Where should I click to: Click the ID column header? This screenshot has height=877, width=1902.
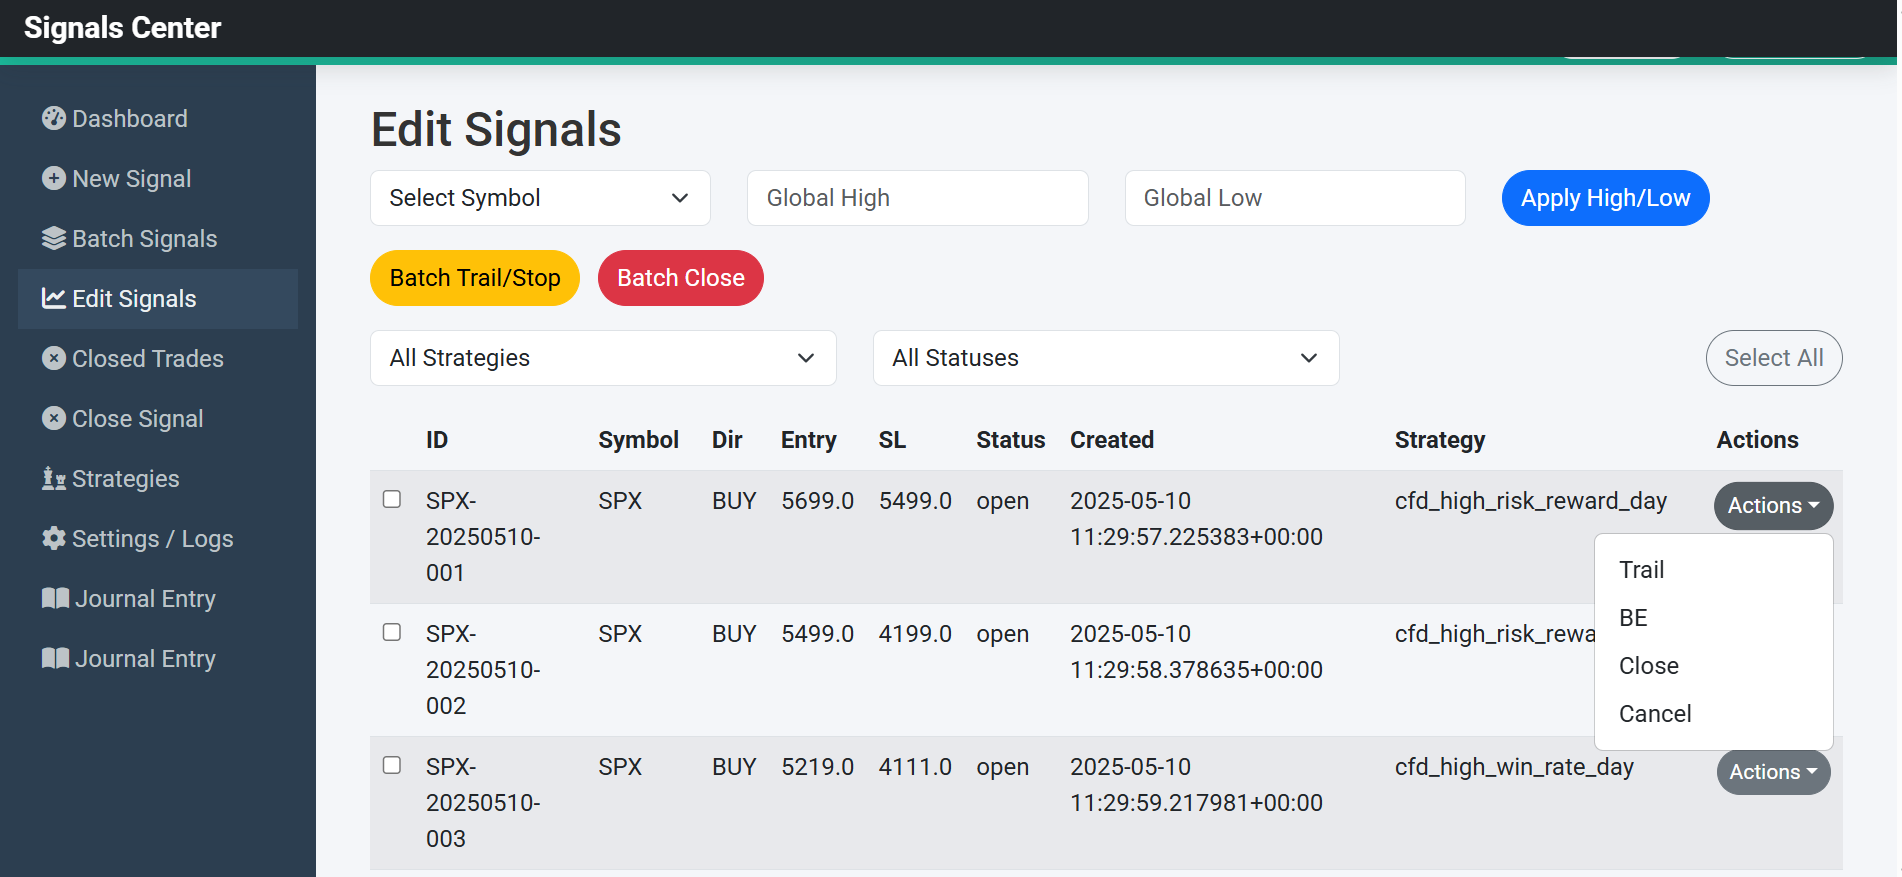point(437,440)
